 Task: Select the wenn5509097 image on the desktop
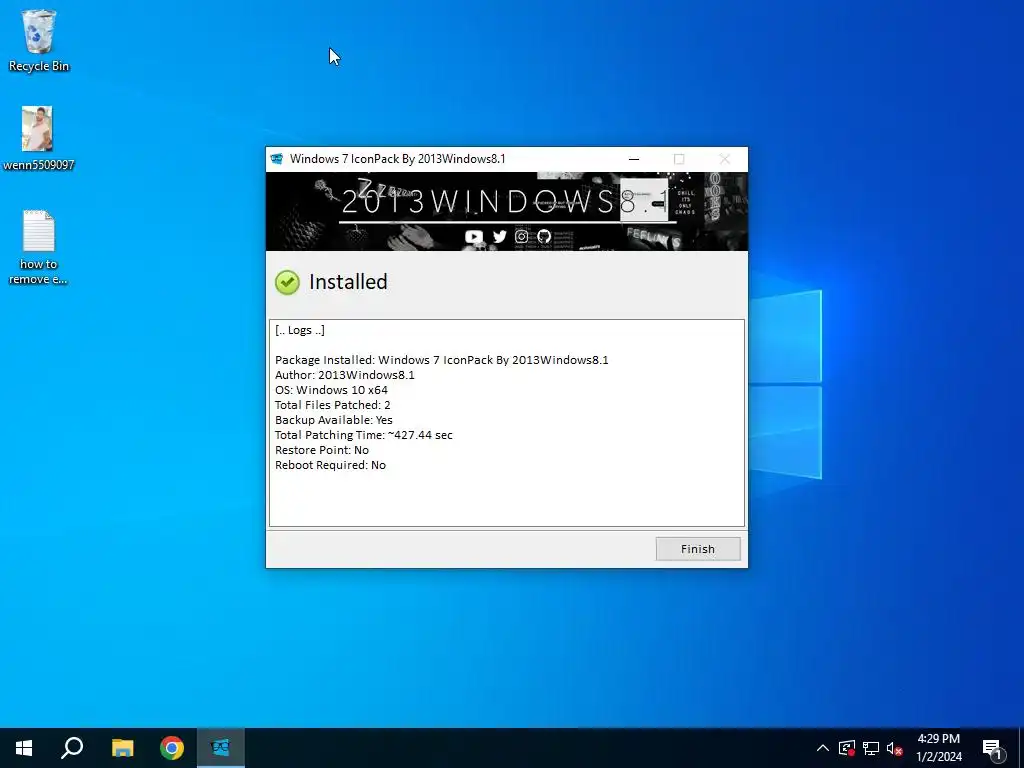(38, 138)
